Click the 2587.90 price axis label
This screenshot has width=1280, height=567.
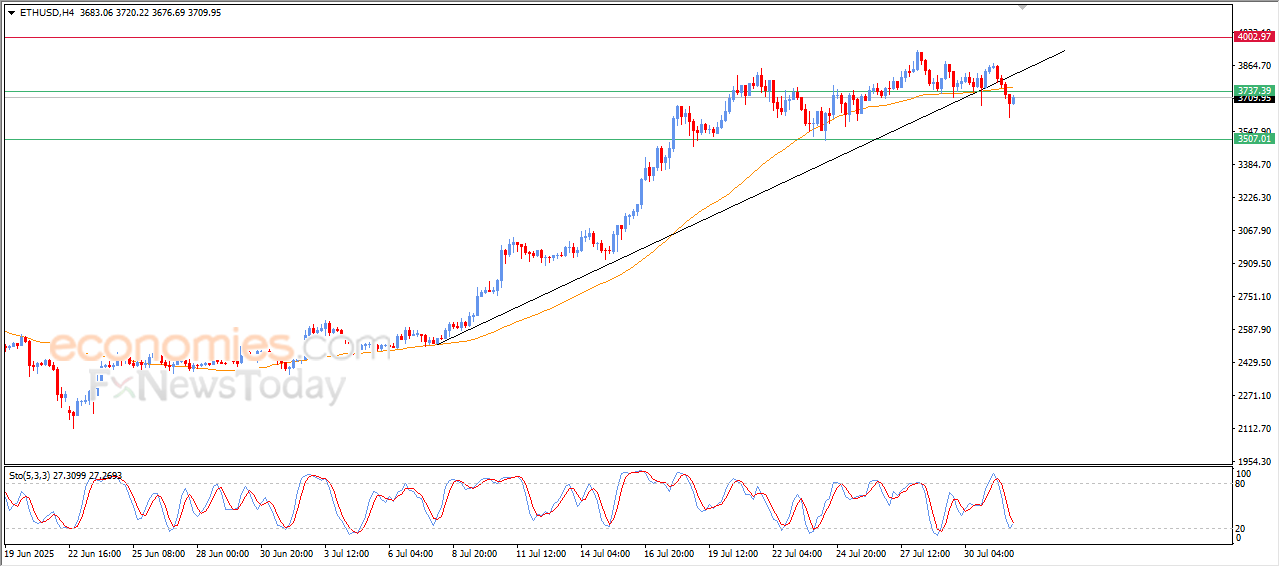pyautogui.click(x=1254, y=329)
